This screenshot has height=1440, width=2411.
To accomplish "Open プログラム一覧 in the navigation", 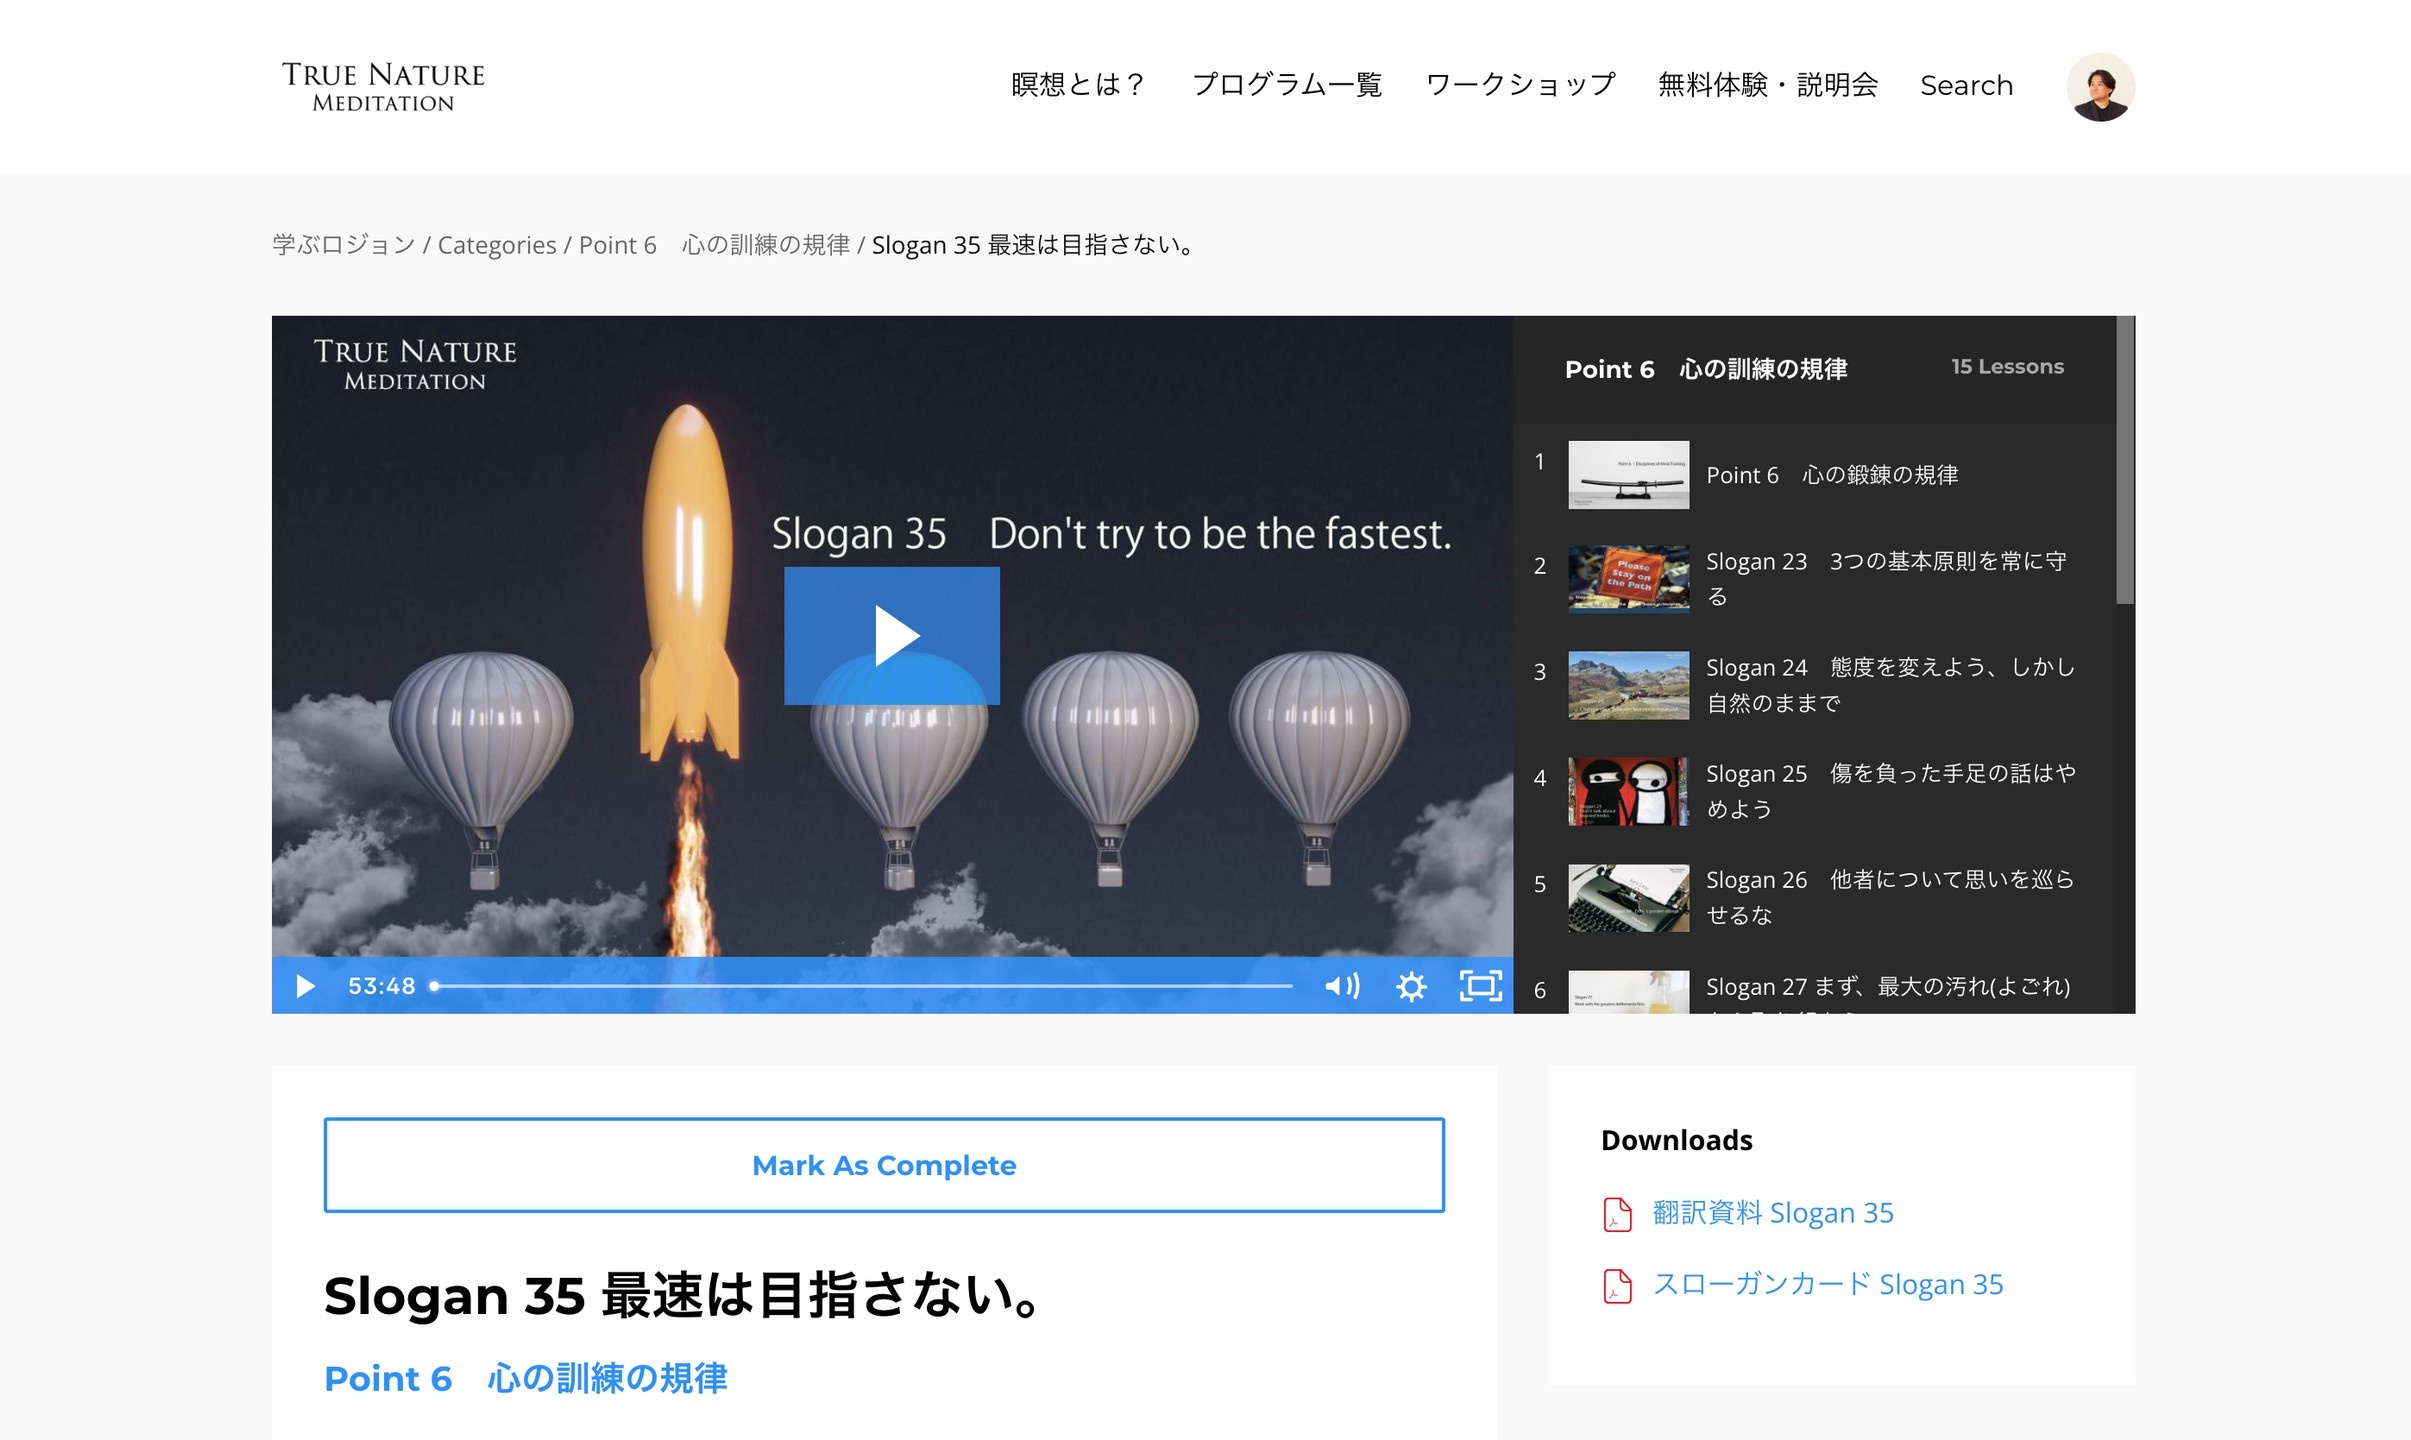I will [1287, 85].
